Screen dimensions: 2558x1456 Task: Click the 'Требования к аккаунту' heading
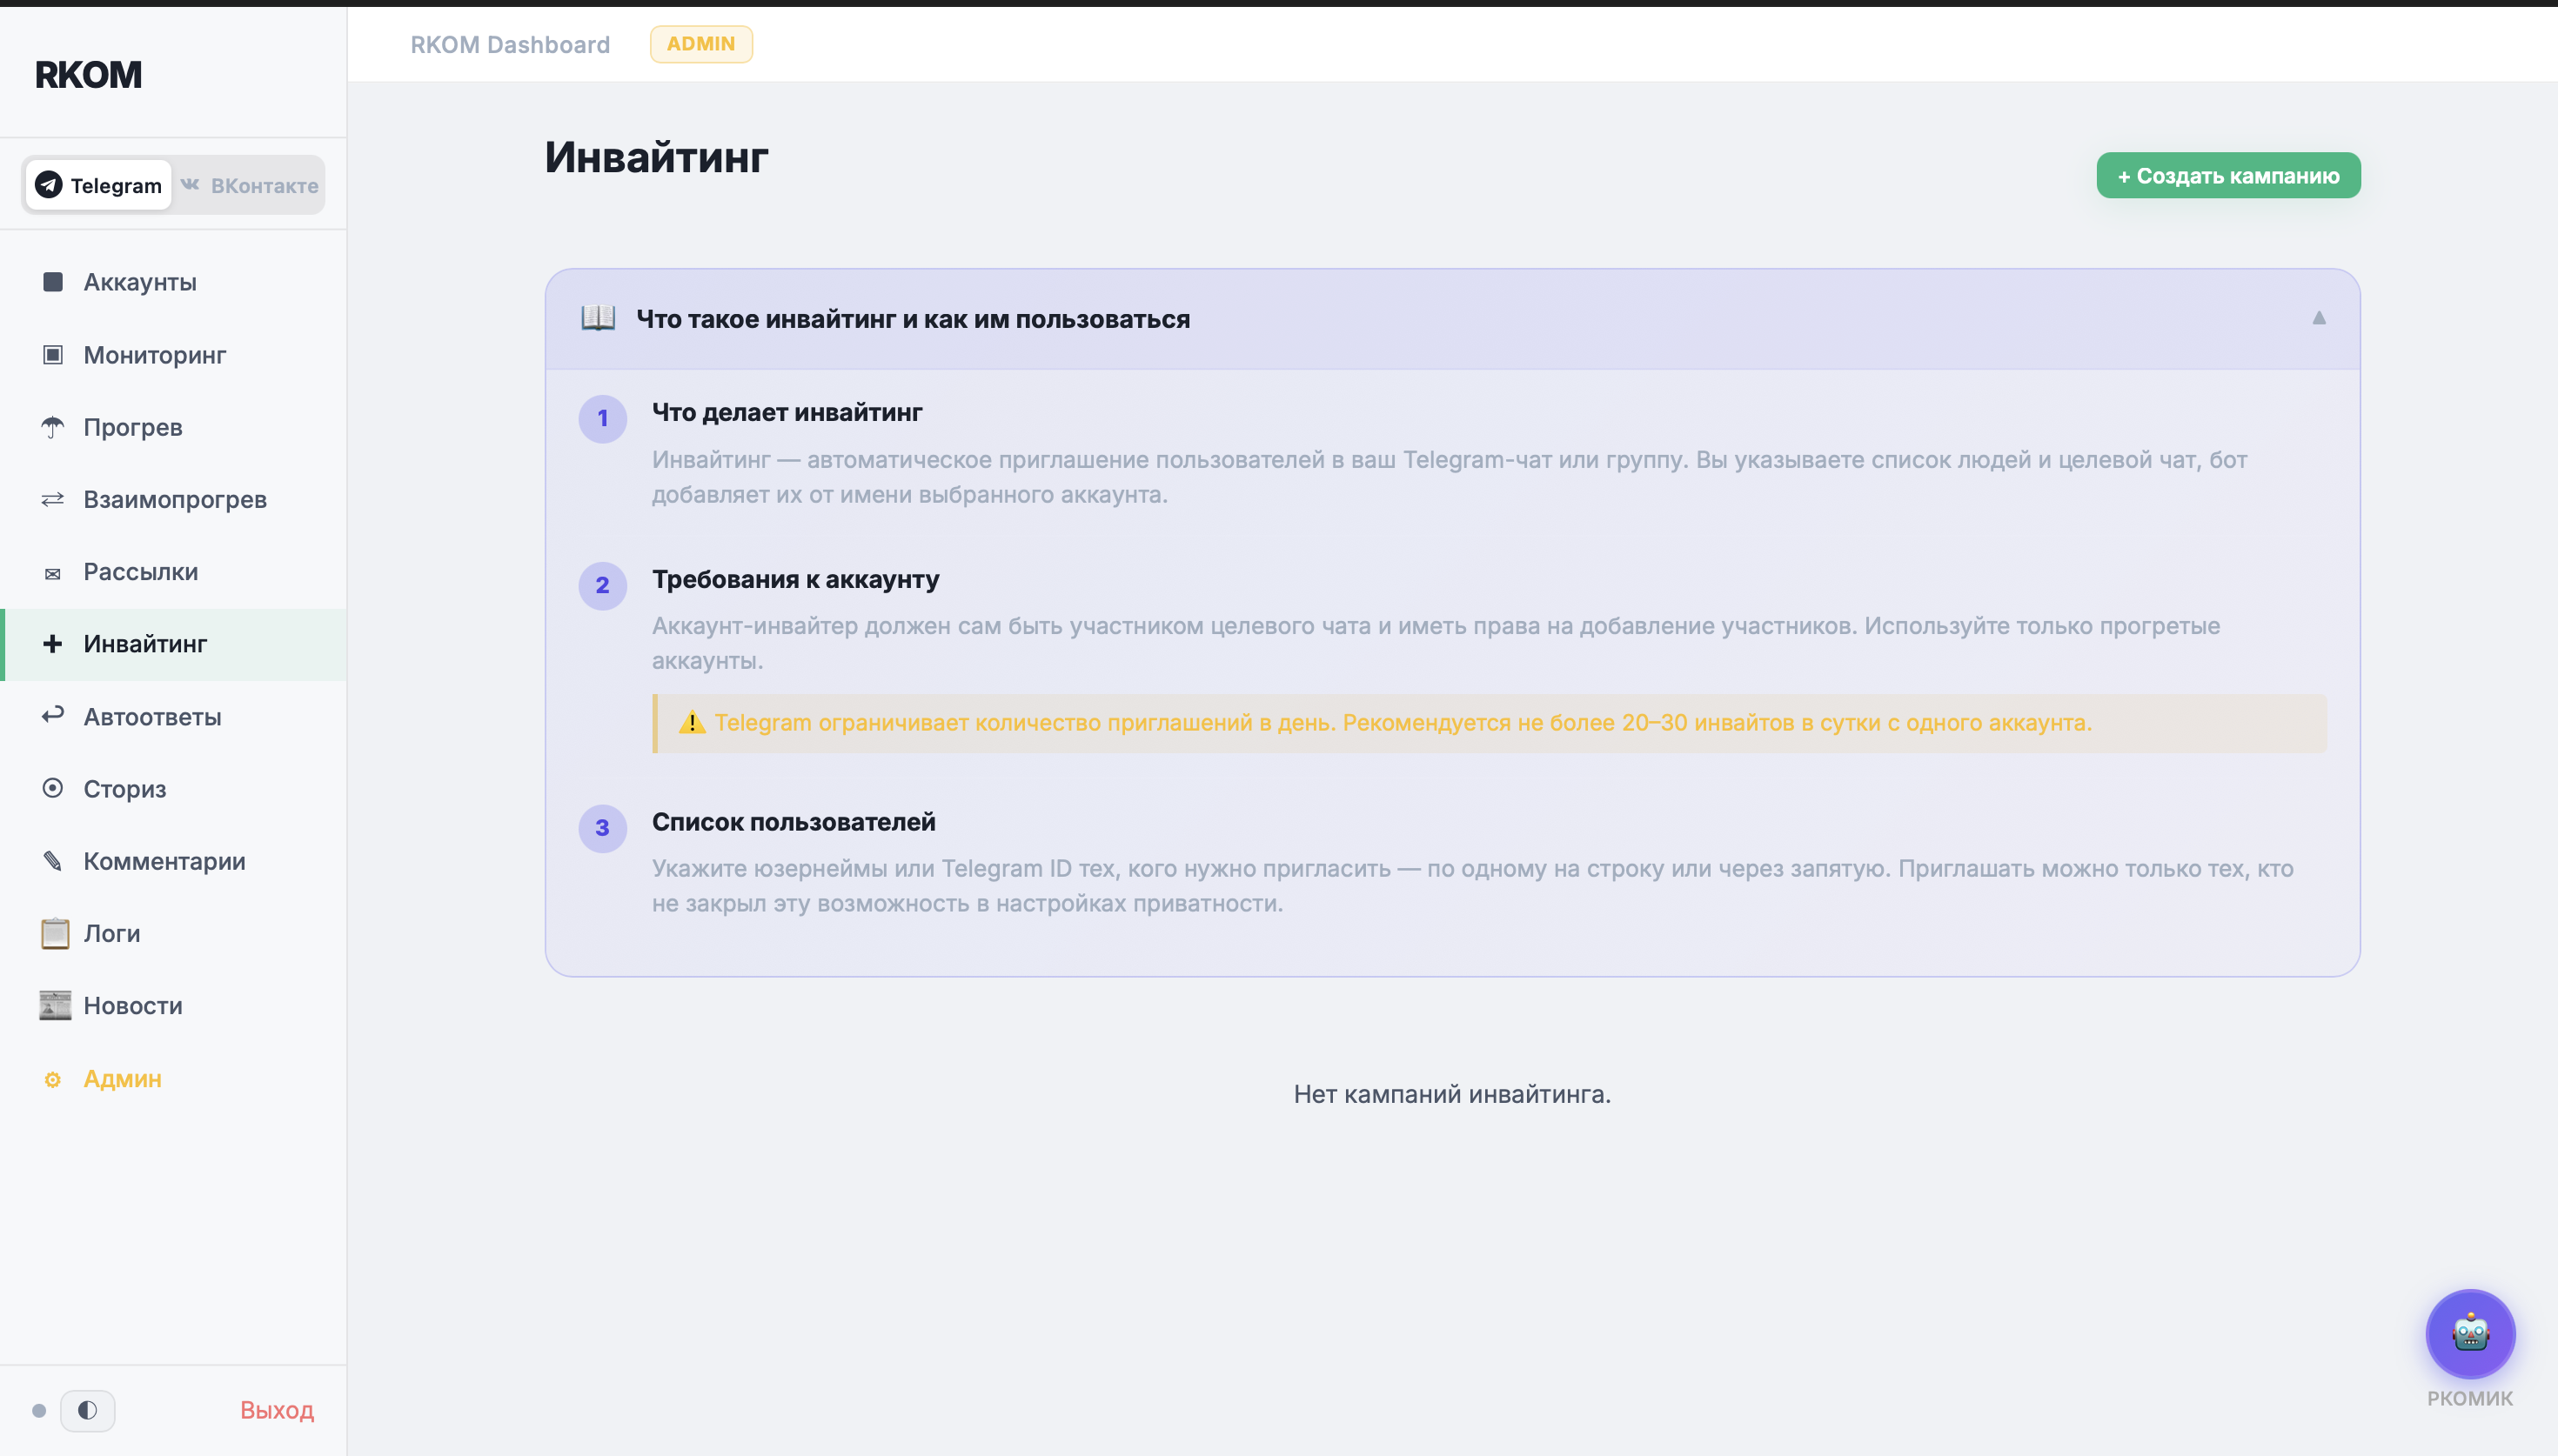(x=796, y=579)
